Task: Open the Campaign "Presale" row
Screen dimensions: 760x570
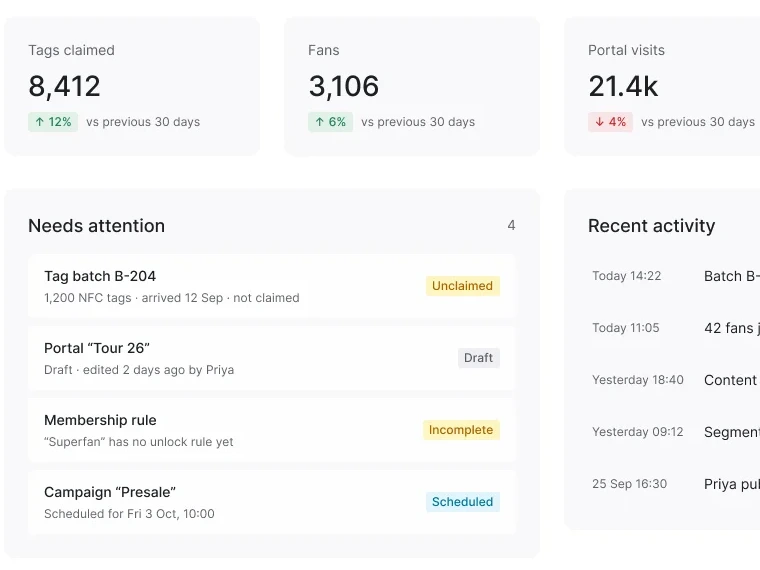Action: point(272,502)
